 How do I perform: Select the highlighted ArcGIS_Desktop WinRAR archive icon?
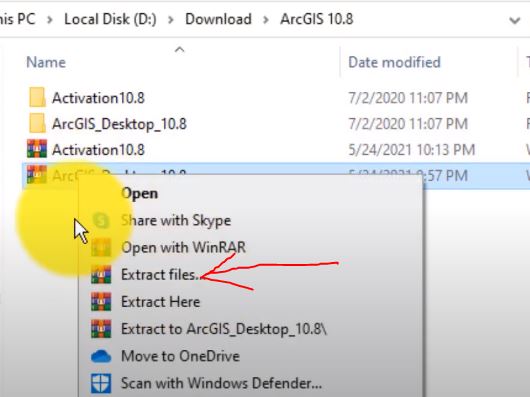click(x=37, y=175)
